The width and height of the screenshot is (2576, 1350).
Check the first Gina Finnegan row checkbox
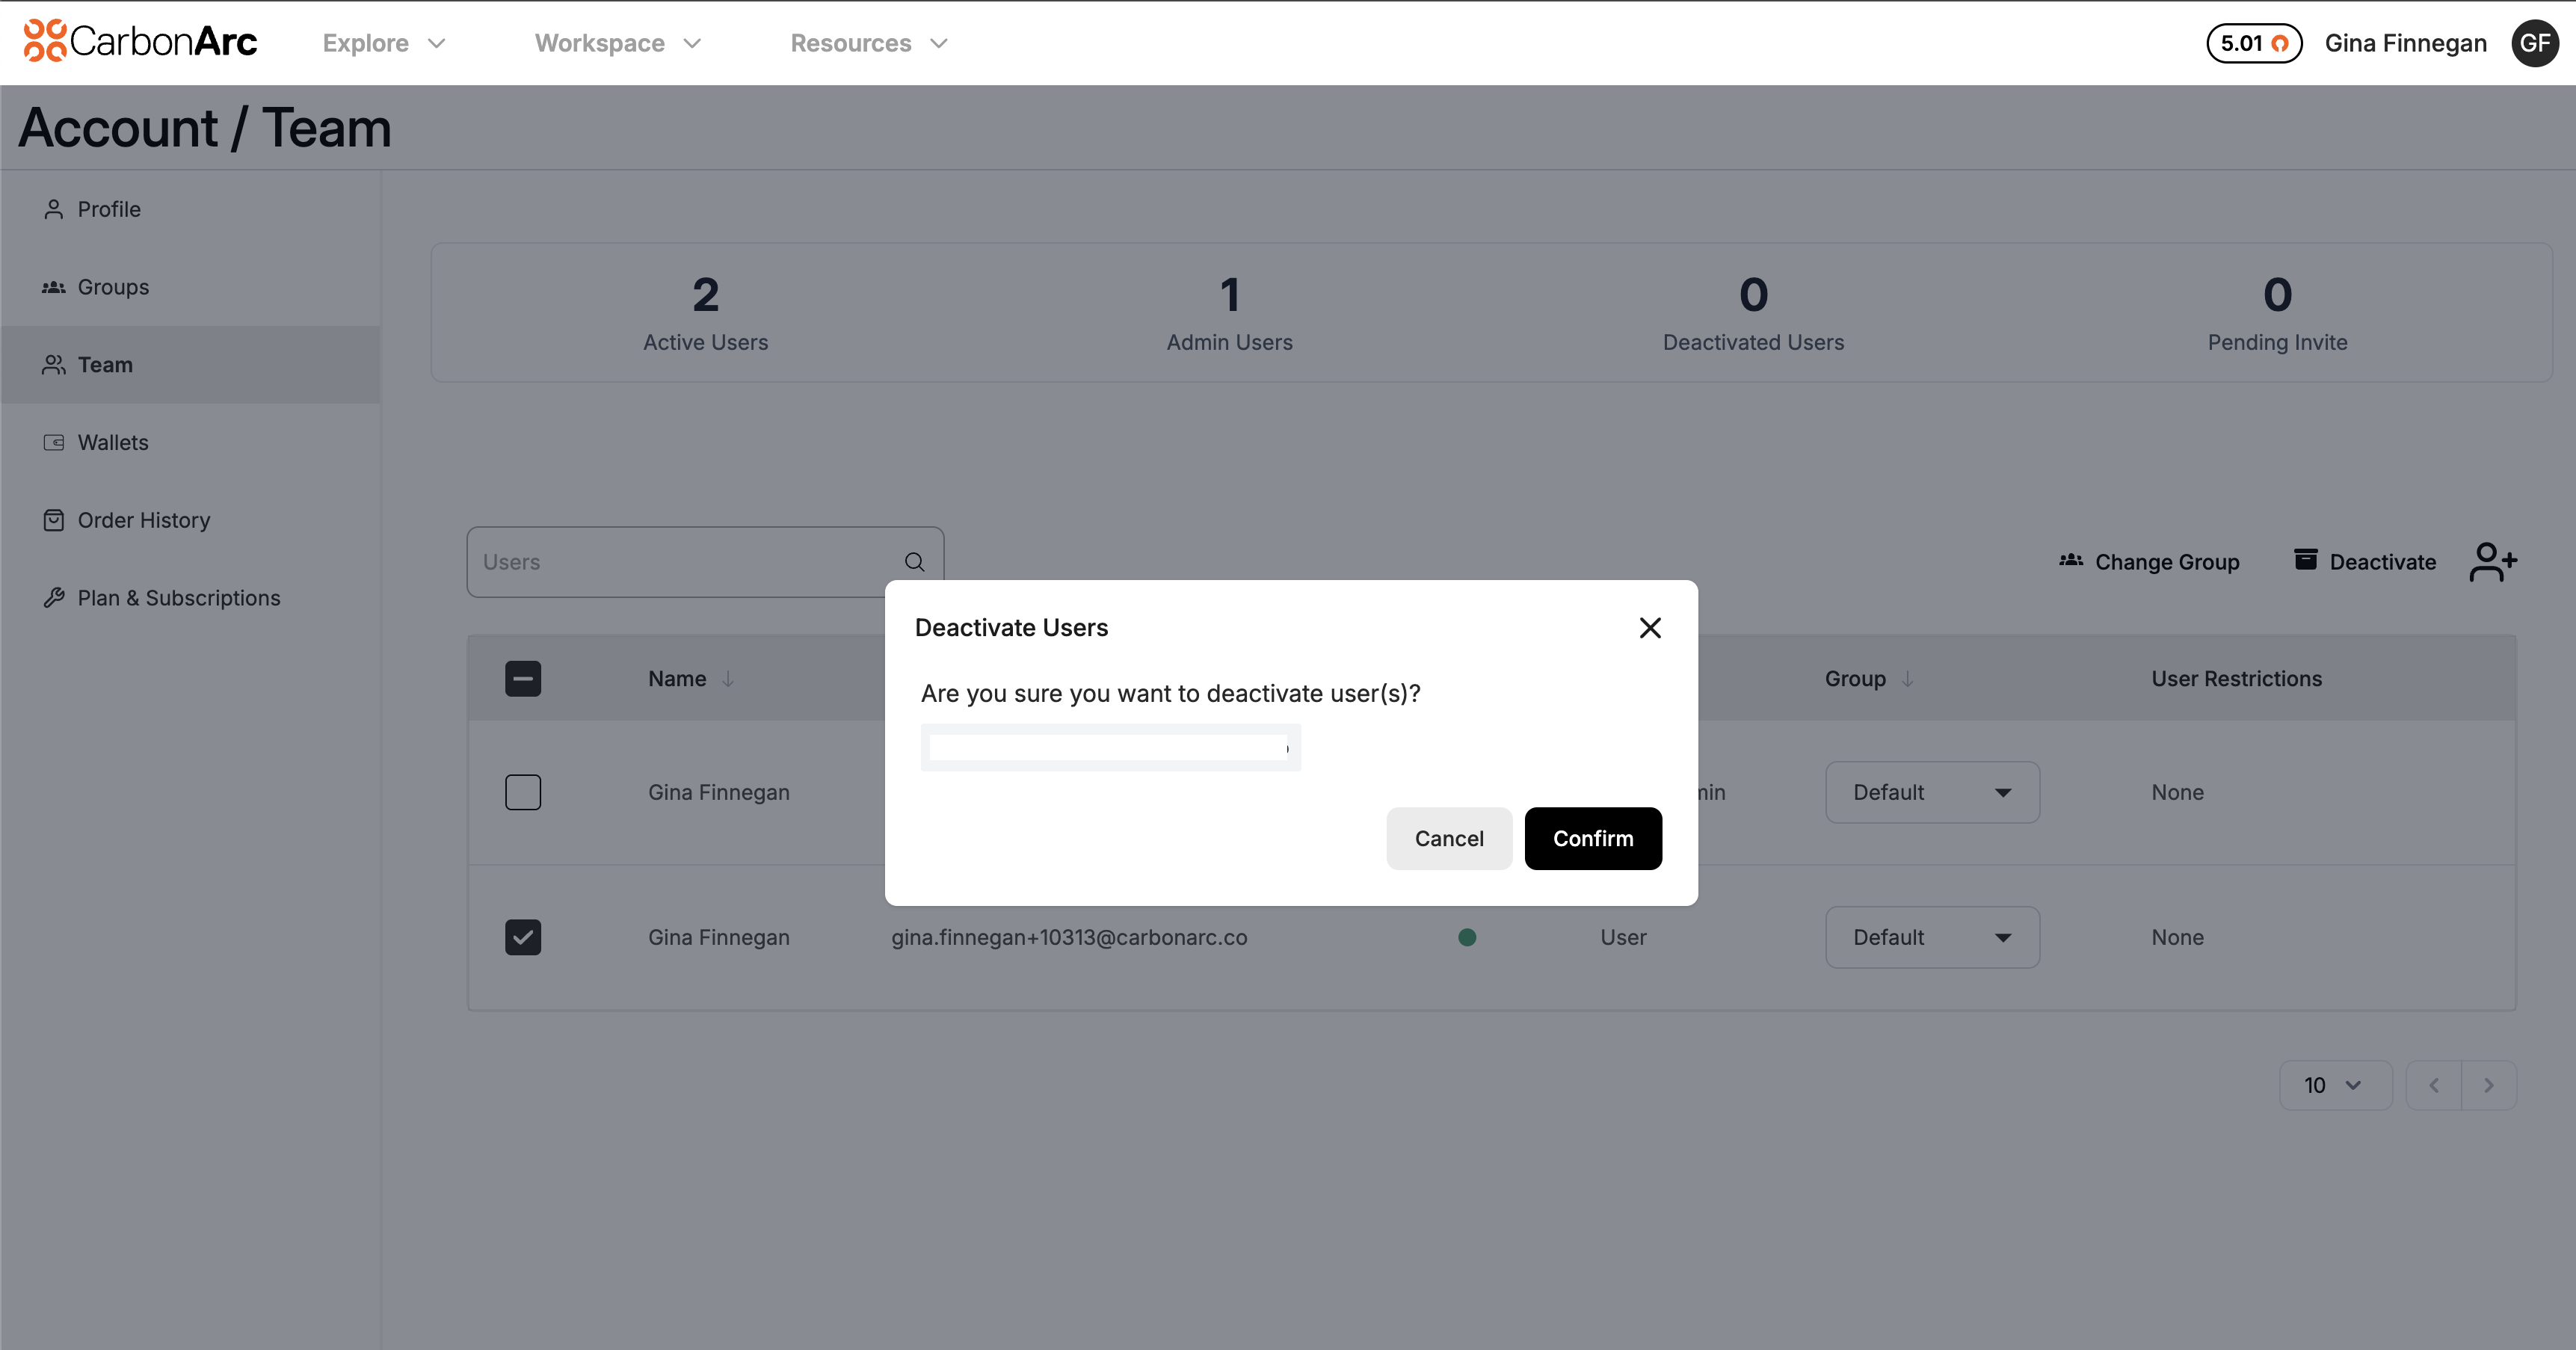click(x=523, y=792)
